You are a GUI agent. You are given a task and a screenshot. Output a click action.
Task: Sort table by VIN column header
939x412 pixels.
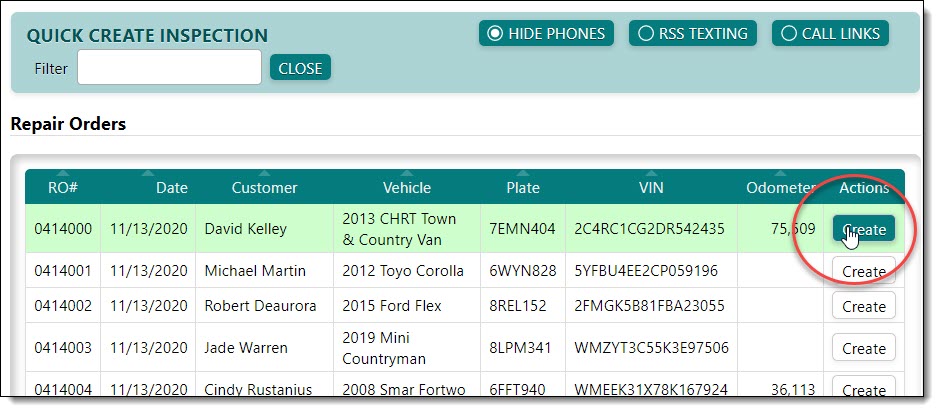651,187
